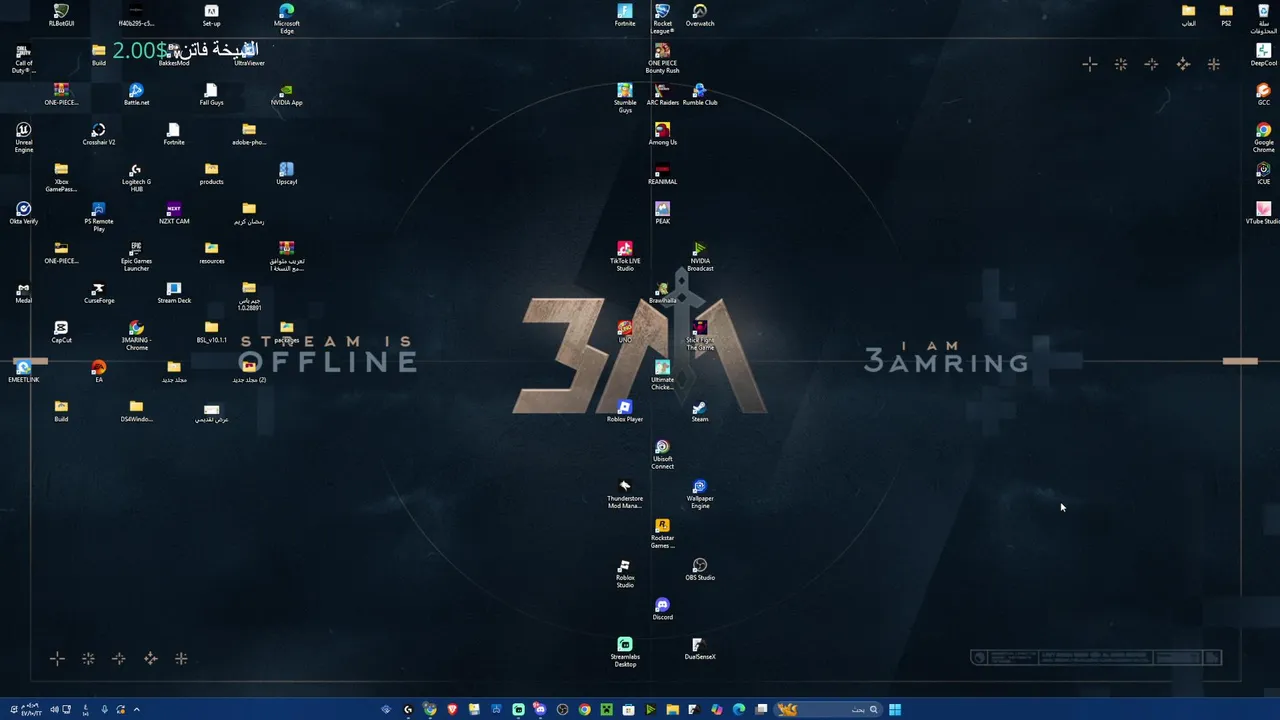Open the PEAK game shortcut
Image resolution: width=1280 pixels, height=720 pixels.
point(662,213)
